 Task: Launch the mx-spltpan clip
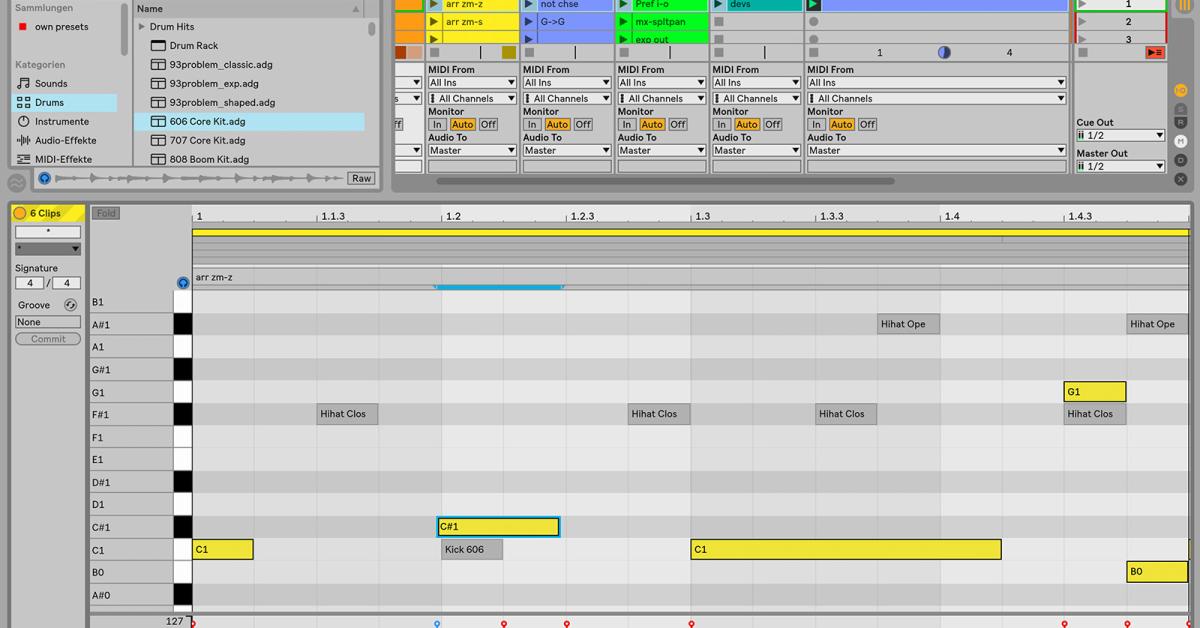click(624, 21)
